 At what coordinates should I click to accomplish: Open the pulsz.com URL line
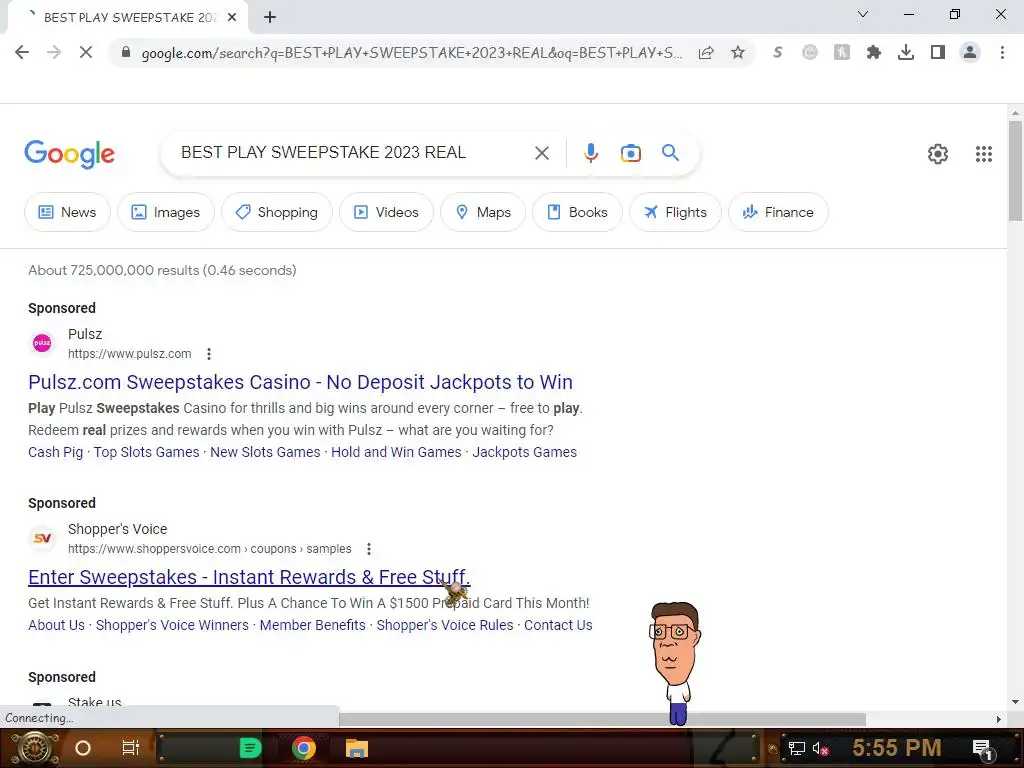[x=129, y=353]
